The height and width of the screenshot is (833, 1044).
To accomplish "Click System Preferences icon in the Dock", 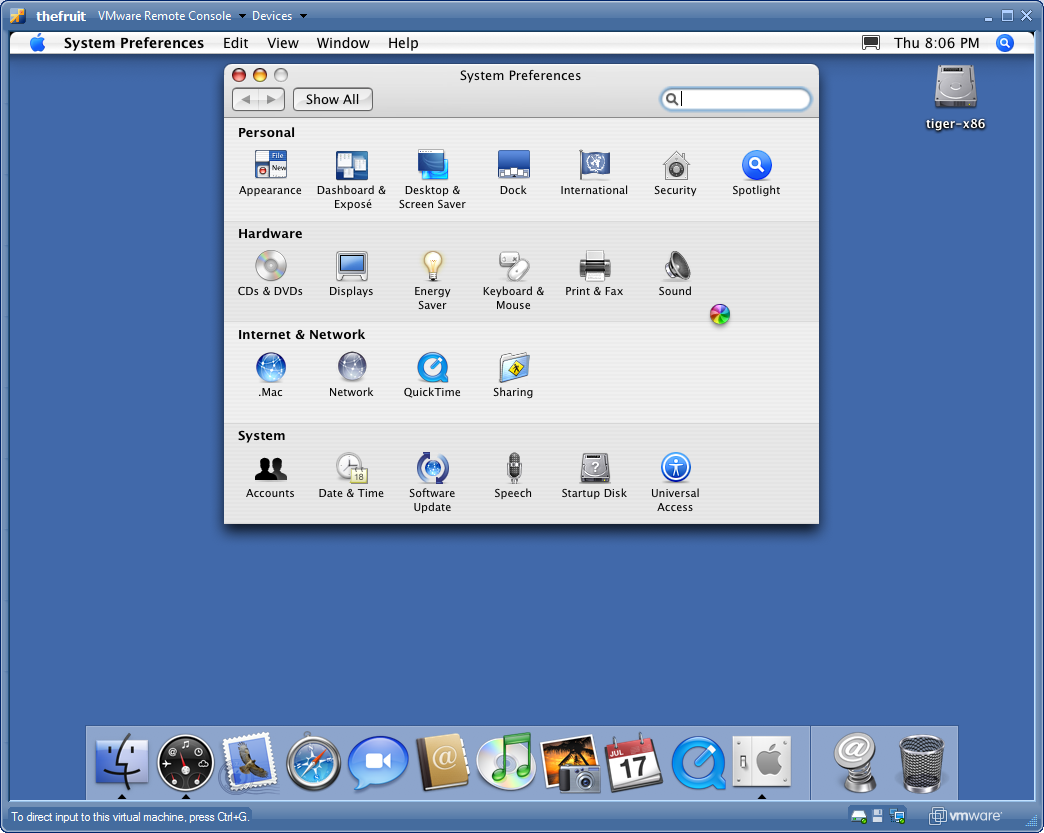I will [762, 761].
